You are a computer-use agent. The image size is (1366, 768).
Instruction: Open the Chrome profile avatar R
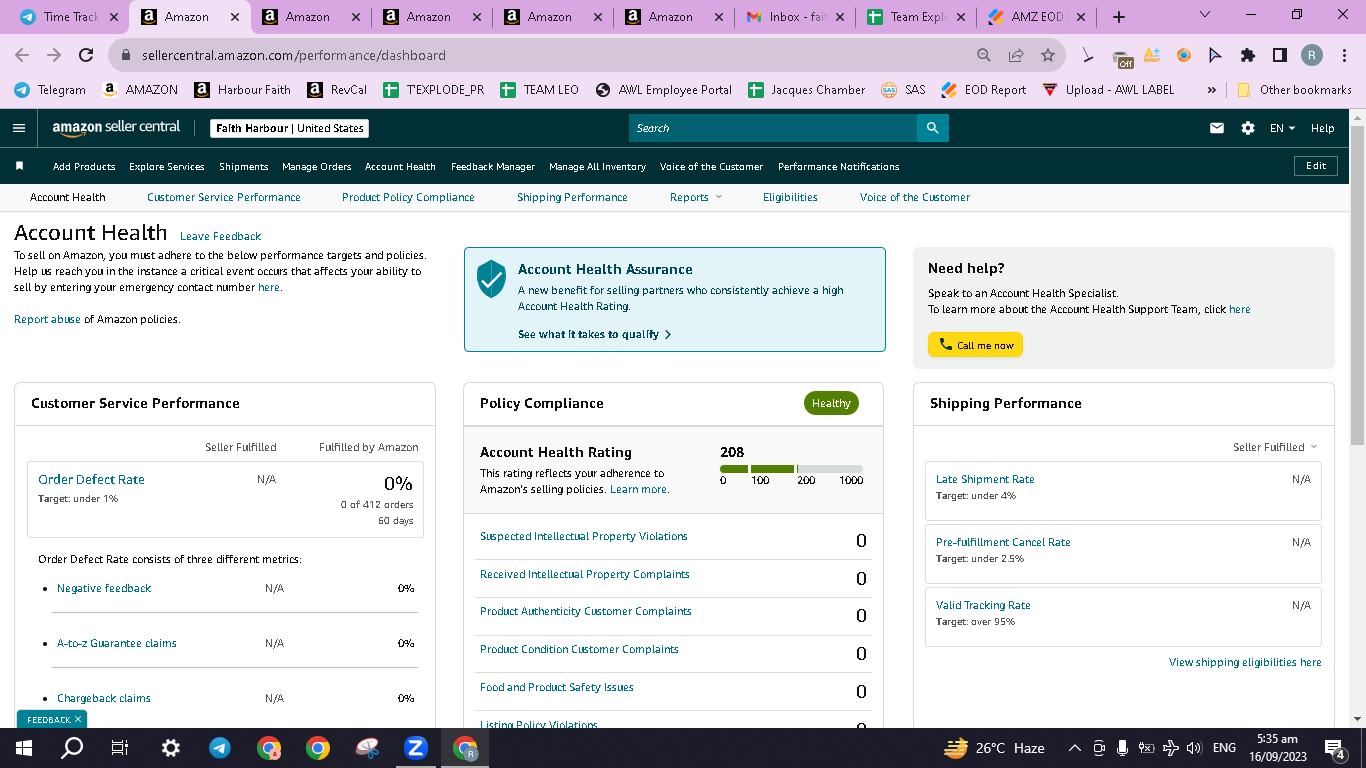pyautogui.click(x=1312, y=55)
